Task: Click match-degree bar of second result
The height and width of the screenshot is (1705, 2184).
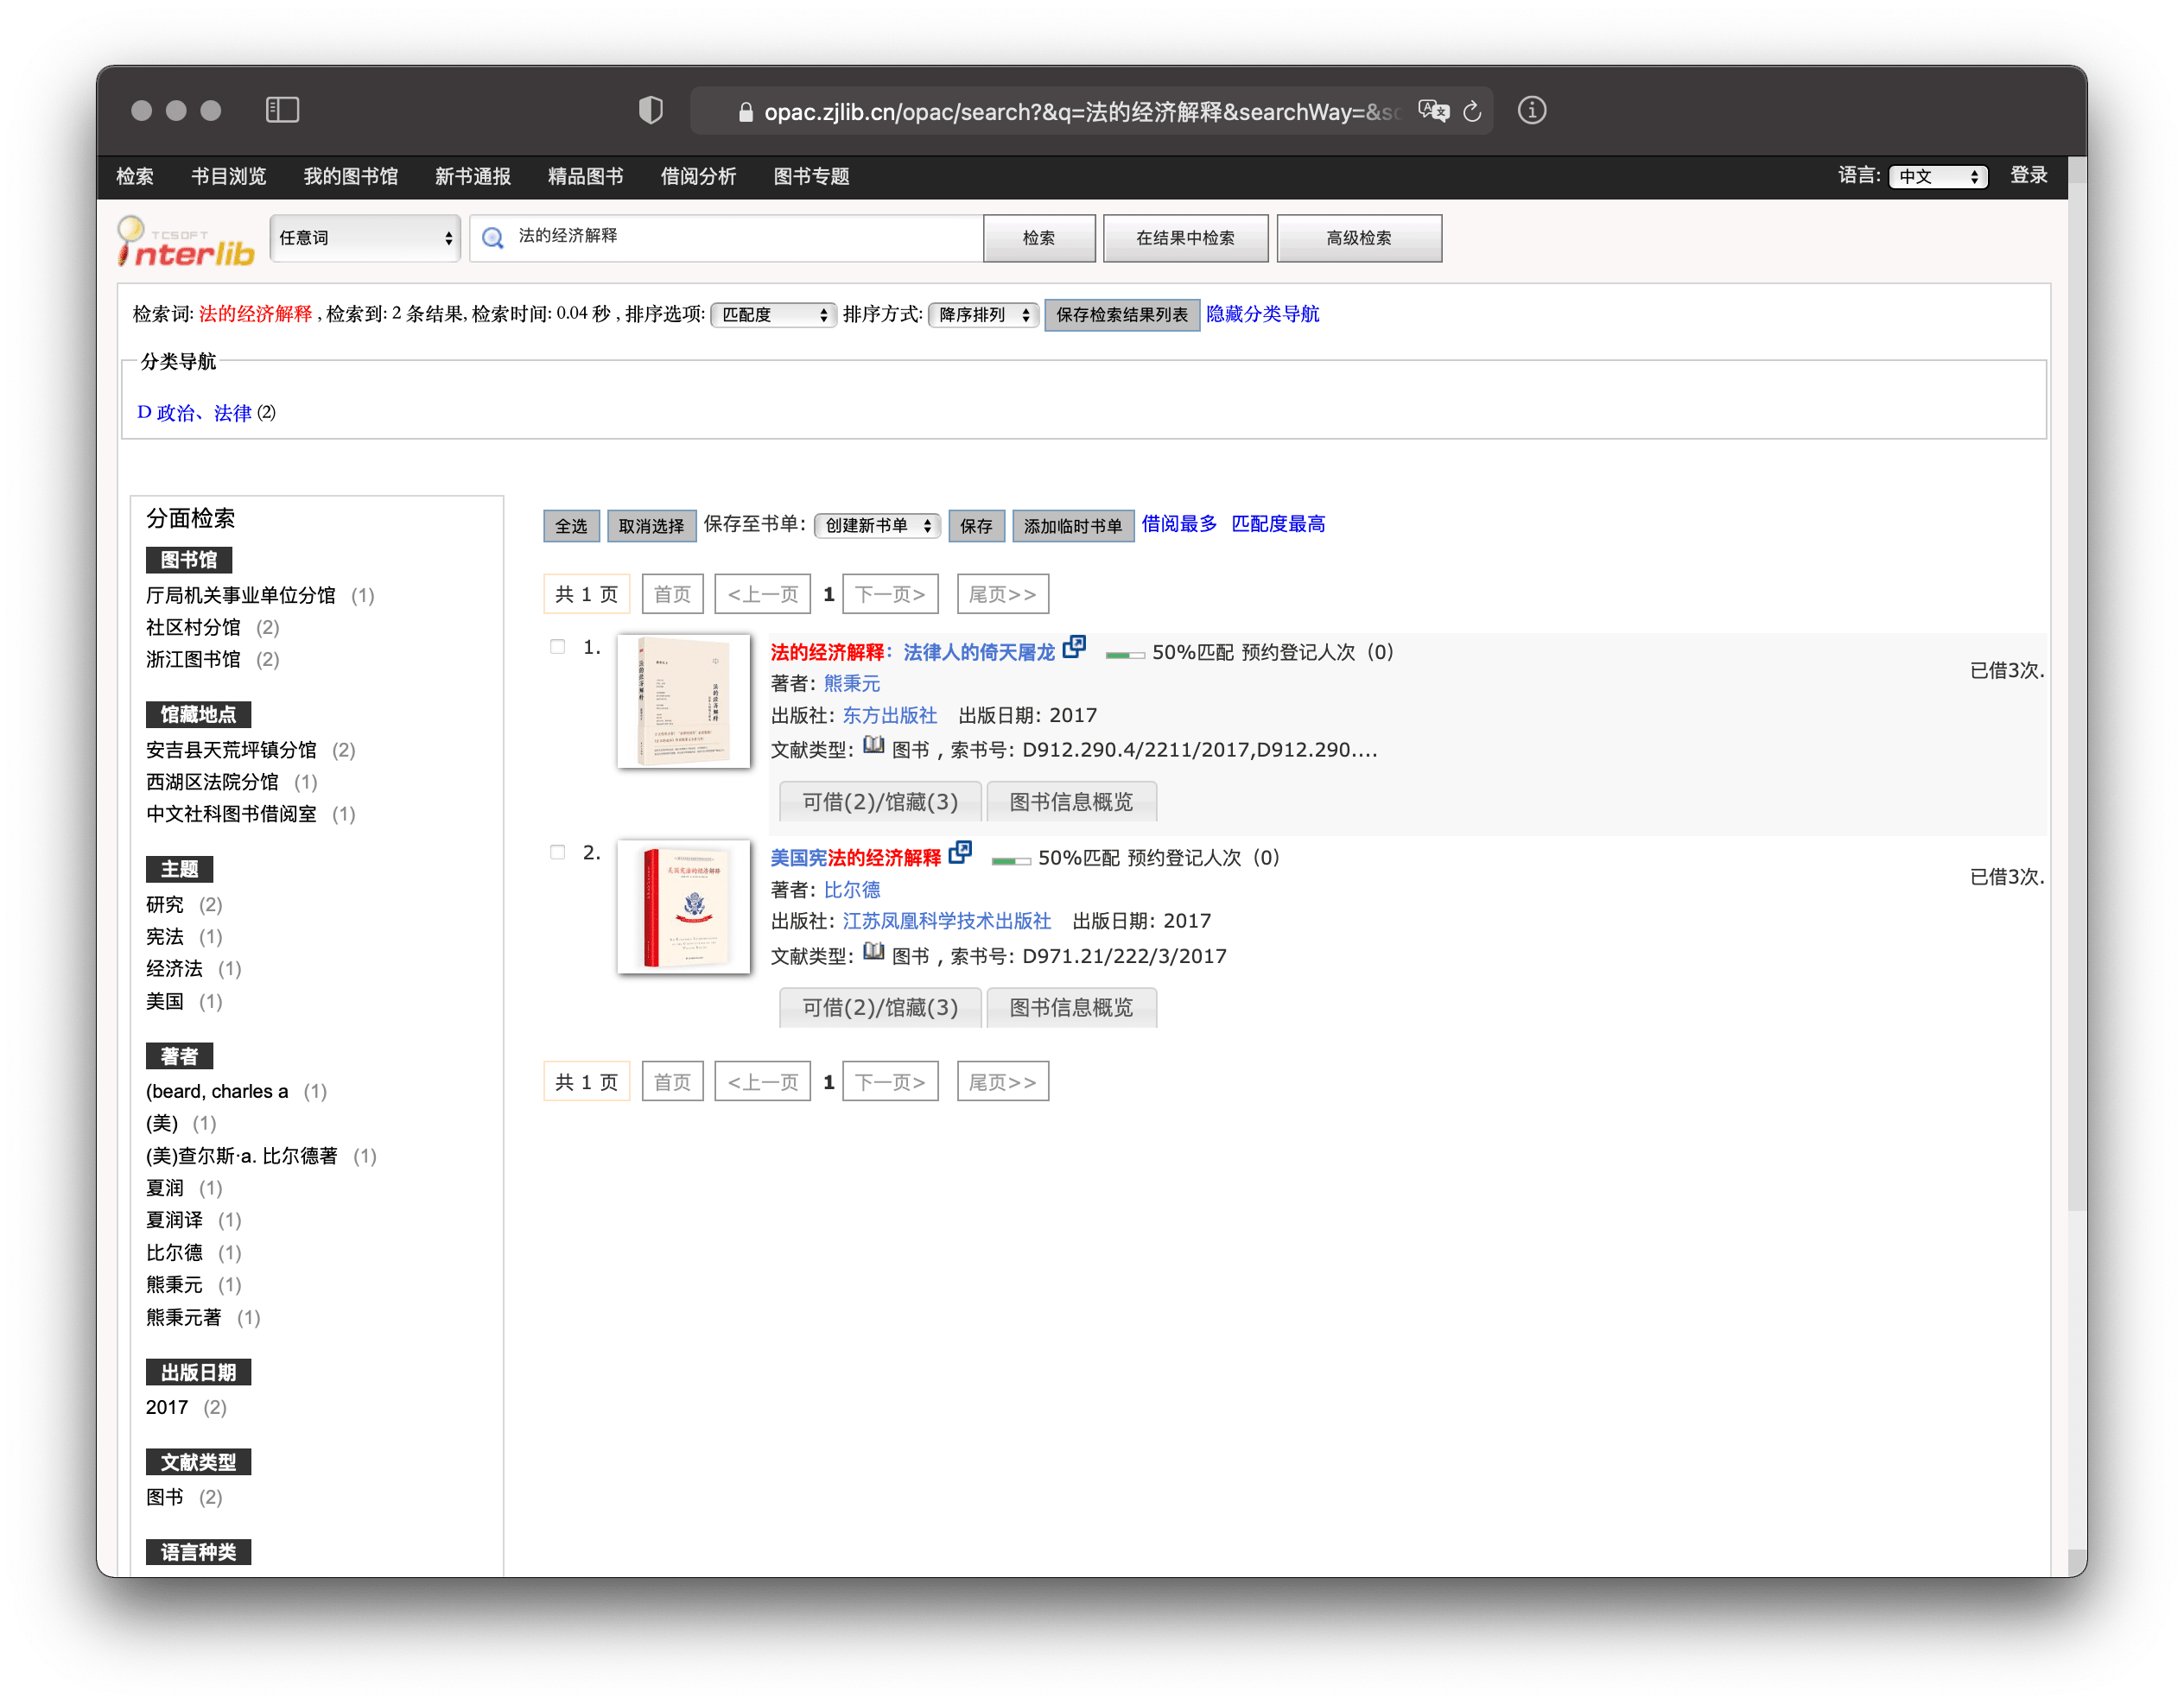Action: [x=1011, y=861]
